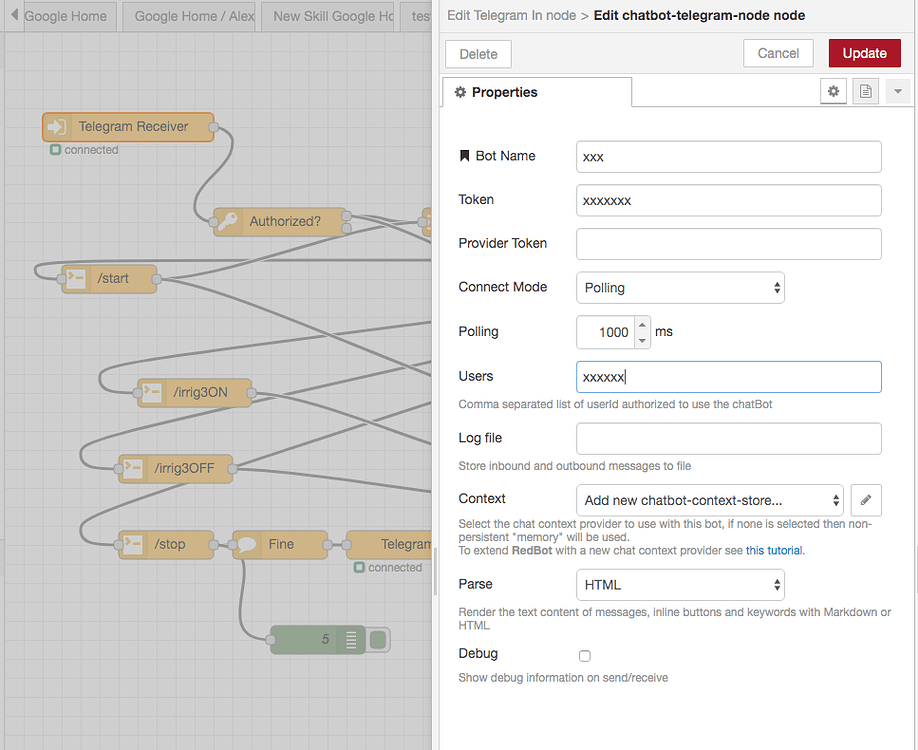Click the red Update button
This screenshot has height=750, width=918.
click(864, 53)
